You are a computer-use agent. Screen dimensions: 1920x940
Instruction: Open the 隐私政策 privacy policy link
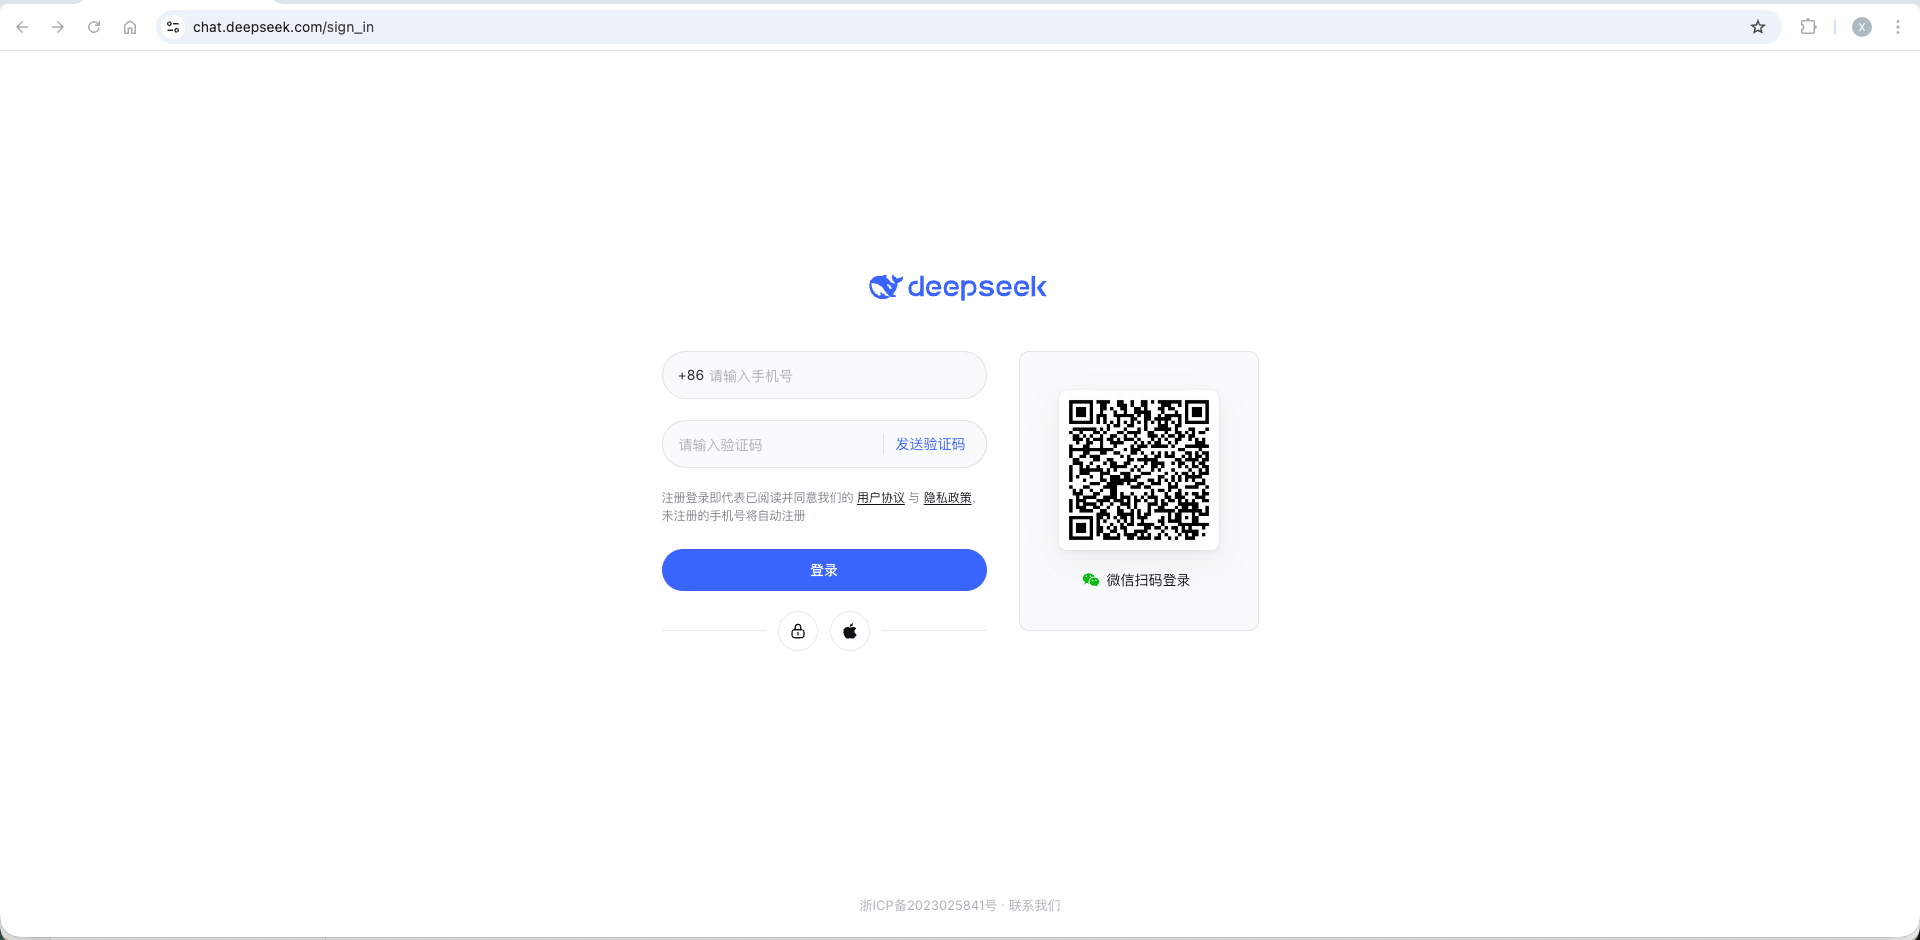pos(947,498)
